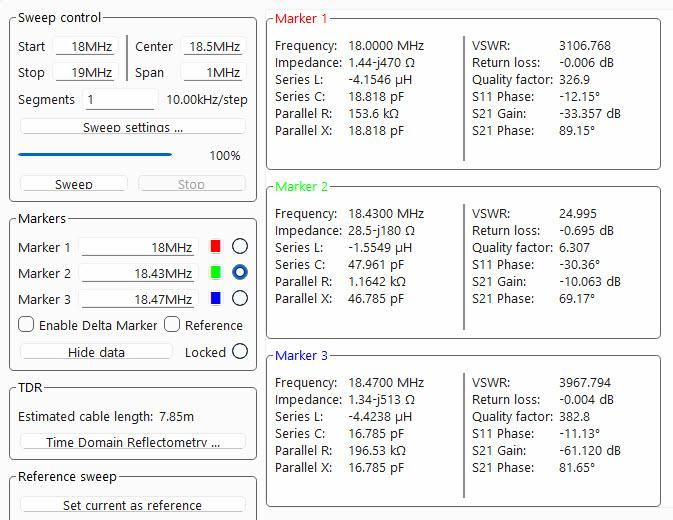
Task: Select the Locked radio button
Action: click(x=240, y=351)
